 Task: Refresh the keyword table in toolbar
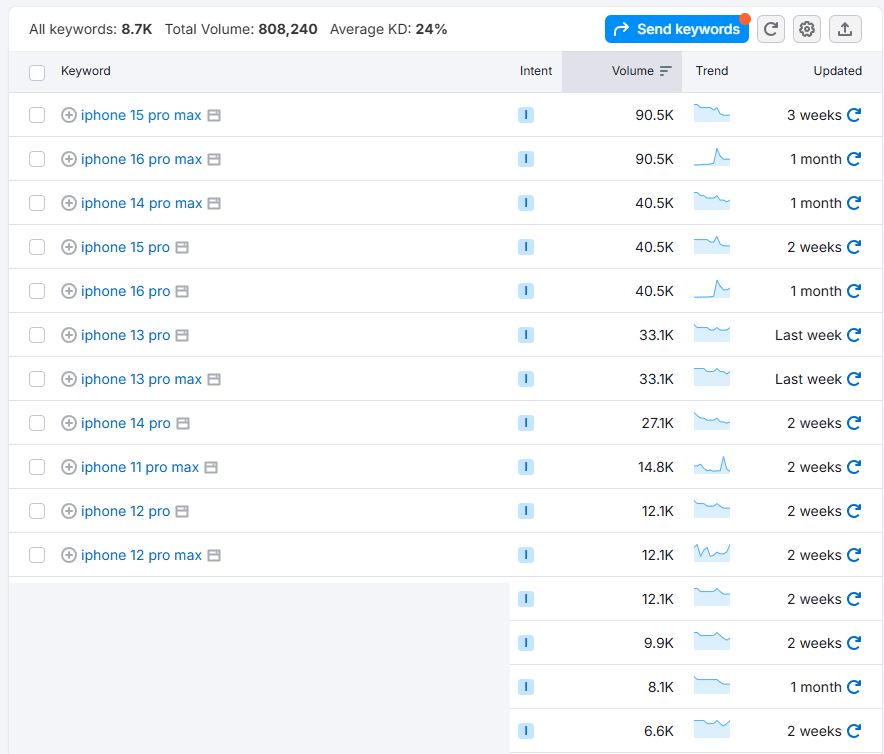click(771, 29)
